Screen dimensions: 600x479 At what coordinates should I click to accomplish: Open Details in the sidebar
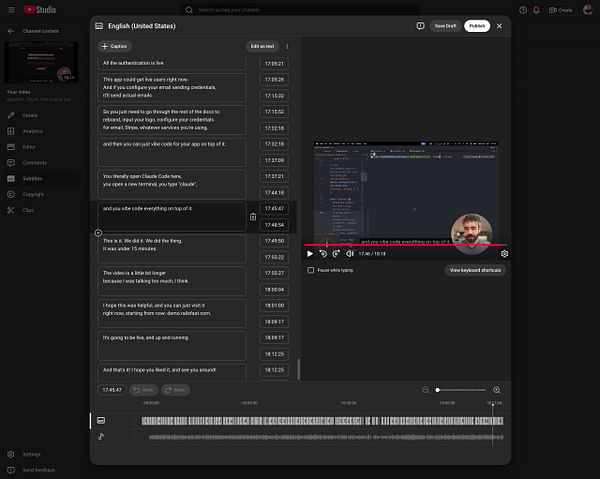30,115
